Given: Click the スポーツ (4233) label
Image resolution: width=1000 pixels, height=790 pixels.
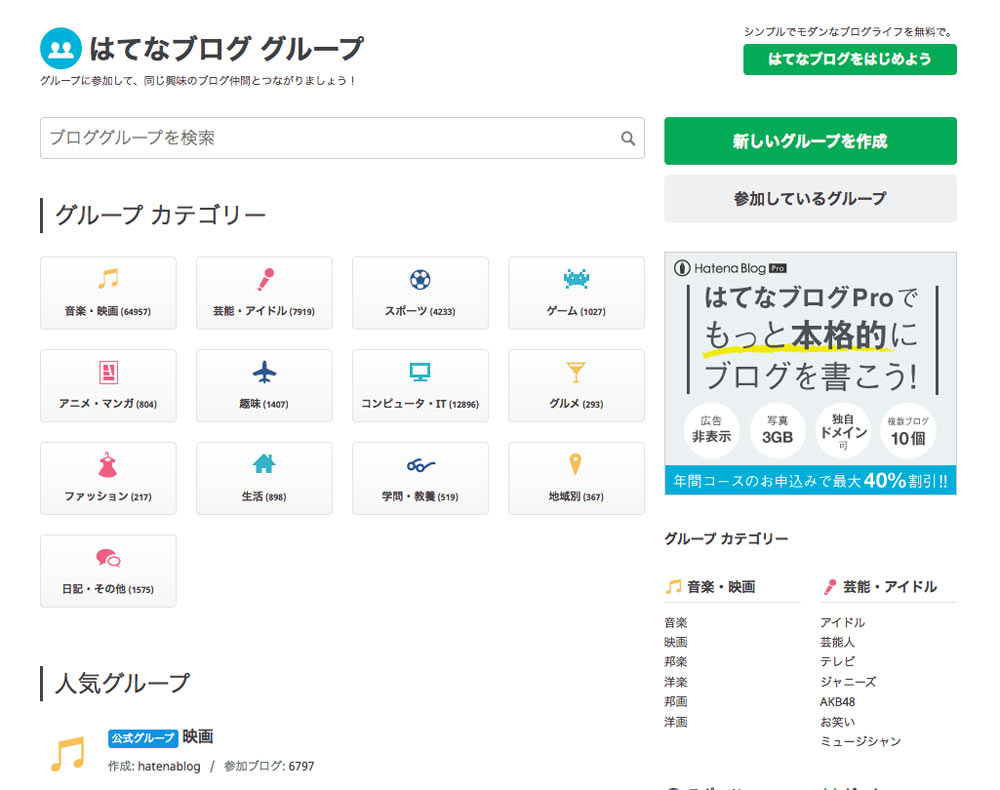Looking at the screenshot, I should point(420,311).
